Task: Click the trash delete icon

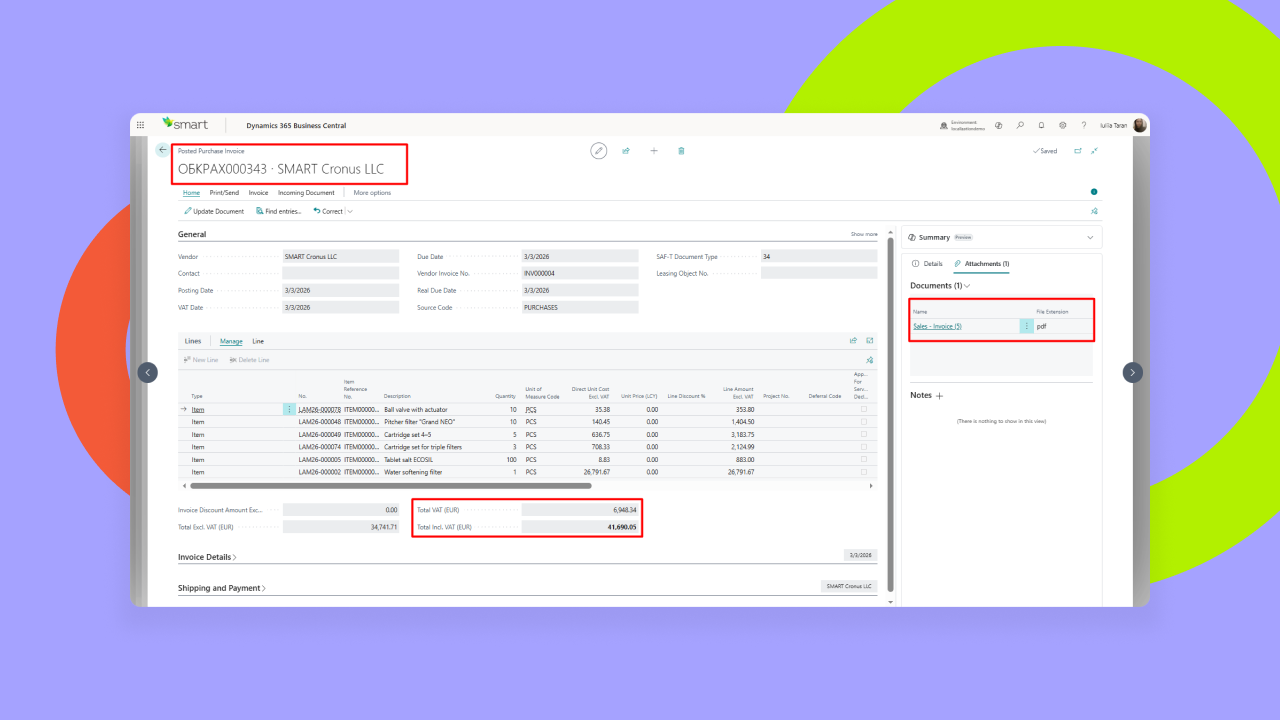Action: pyautogui.click(x=681, y=151)
